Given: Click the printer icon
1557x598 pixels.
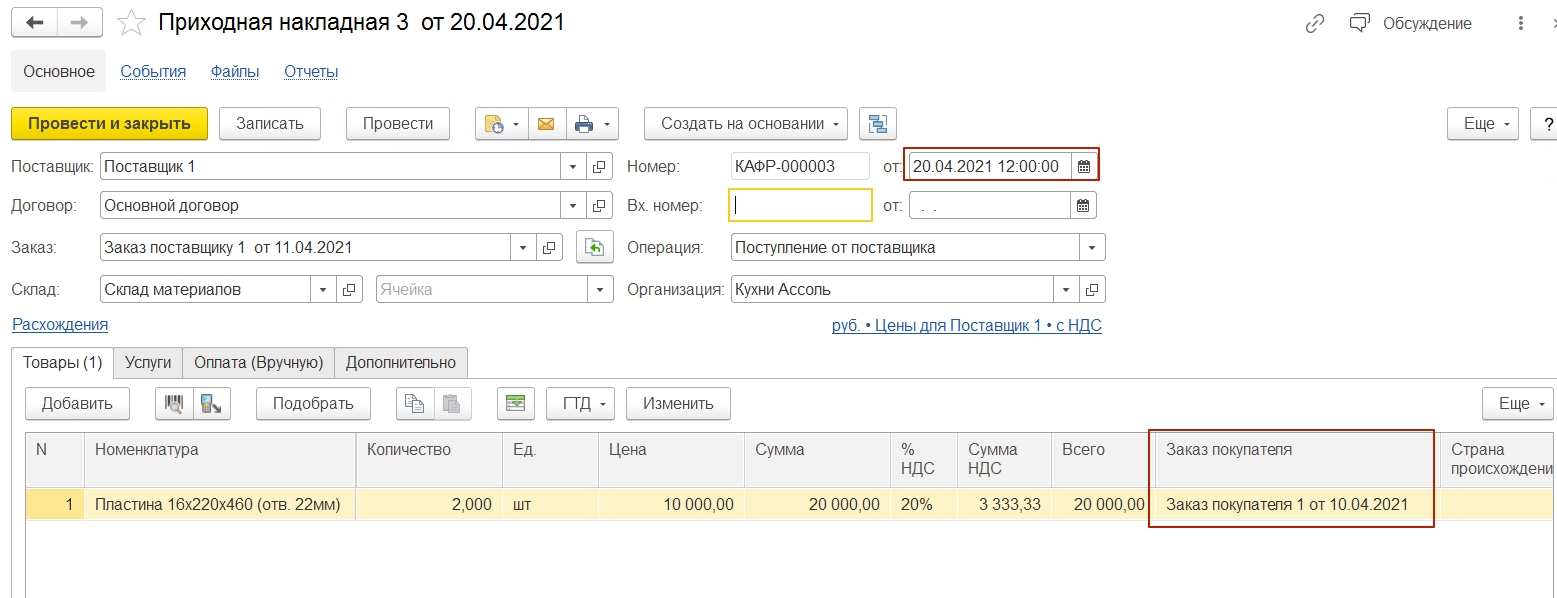Looking at the screenshot, I should pyautogui.click(x=584, y=124).
